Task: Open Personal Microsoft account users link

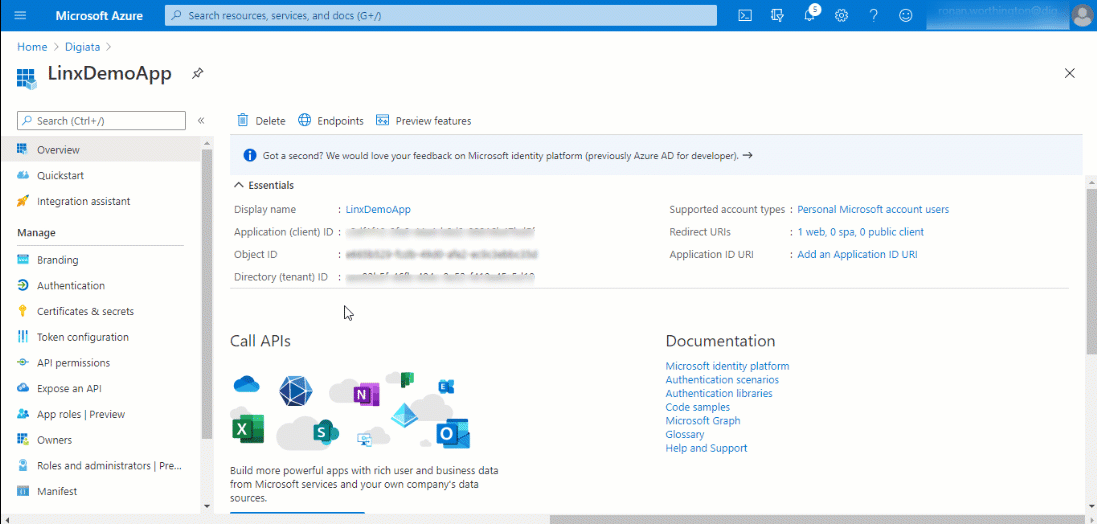Action: point(873,209)
